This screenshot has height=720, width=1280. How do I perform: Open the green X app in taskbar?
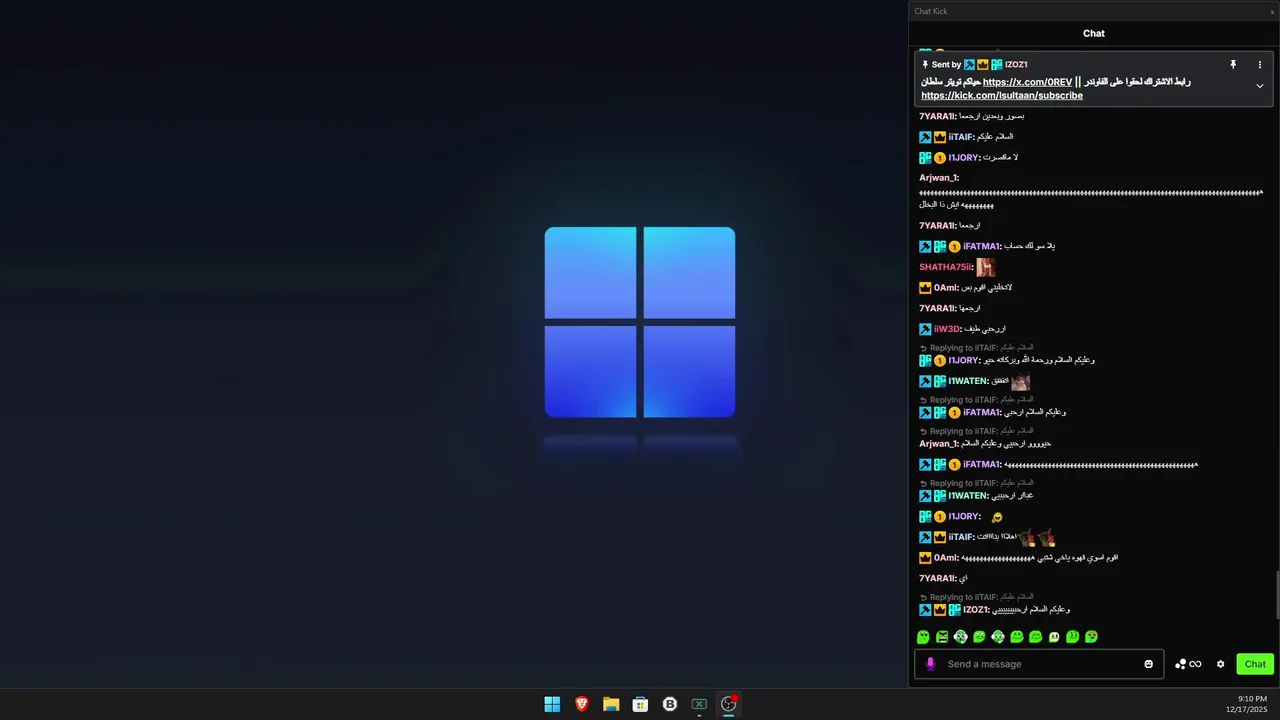point(699,704)
